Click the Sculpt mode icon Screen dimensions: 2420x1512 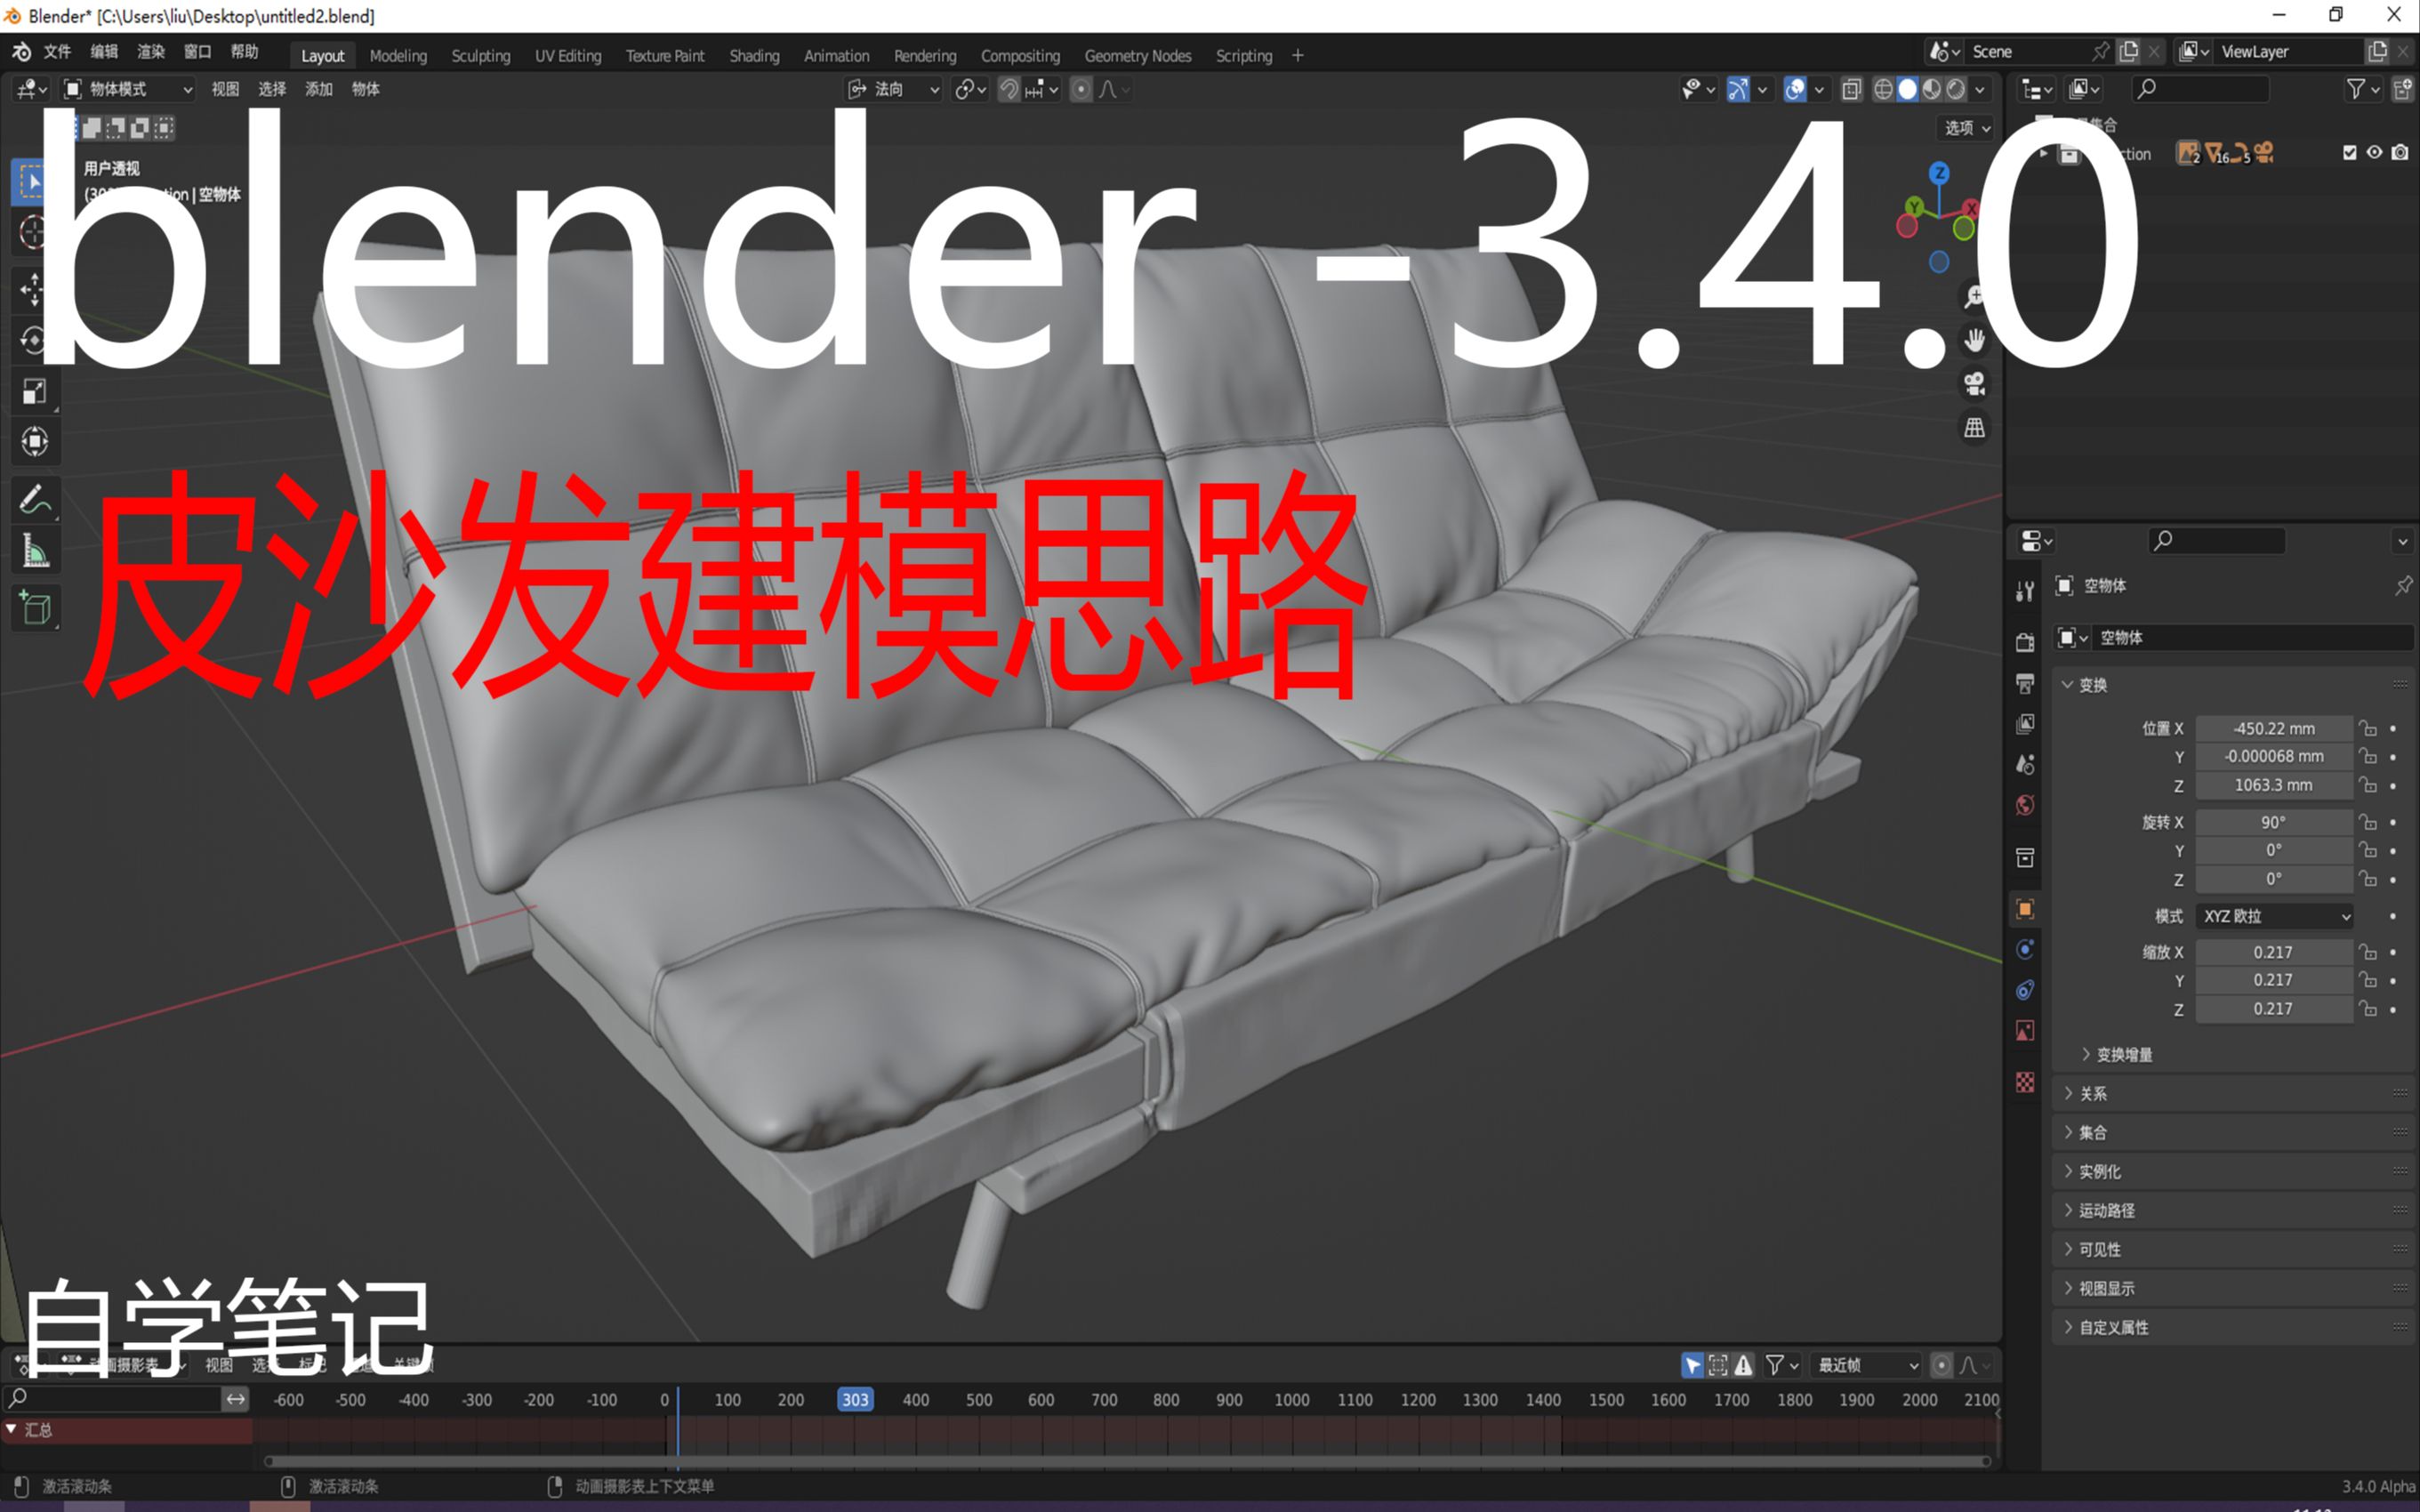(x=478, y=56)
